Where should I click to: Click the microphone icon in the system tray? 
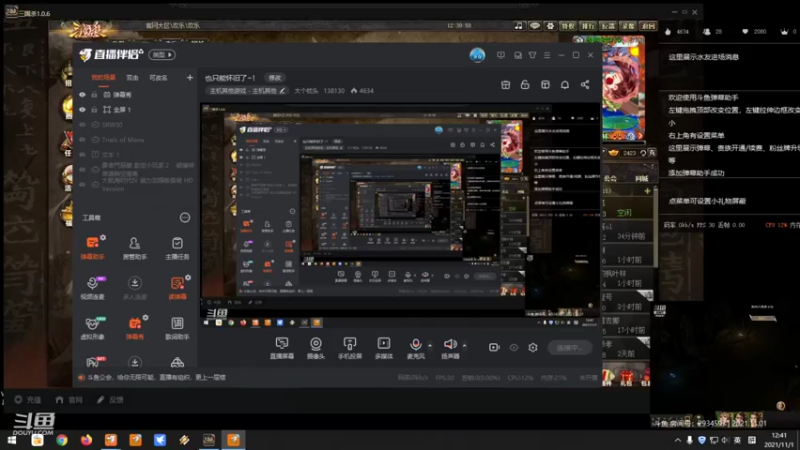(689, 440)
